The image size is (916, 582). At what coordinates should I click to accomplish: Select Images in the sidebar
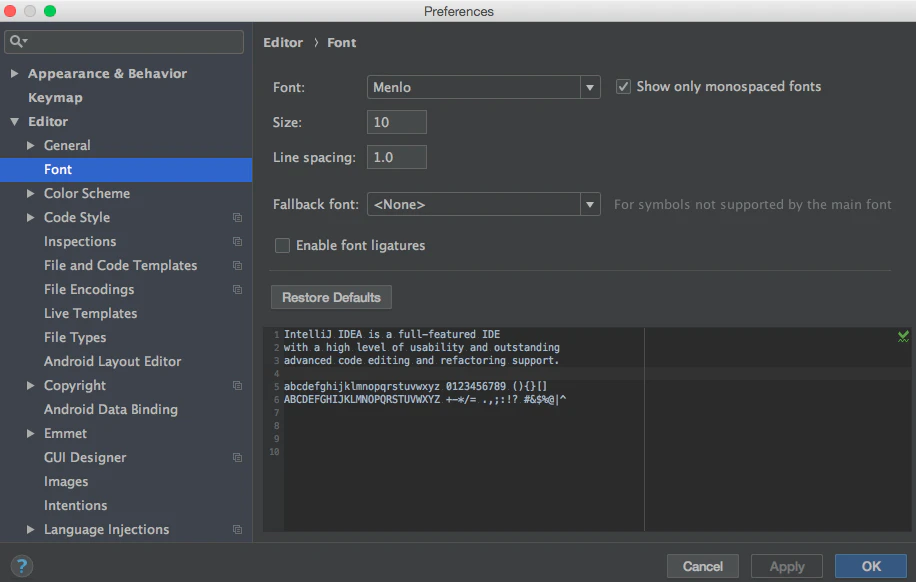point(66,481)
